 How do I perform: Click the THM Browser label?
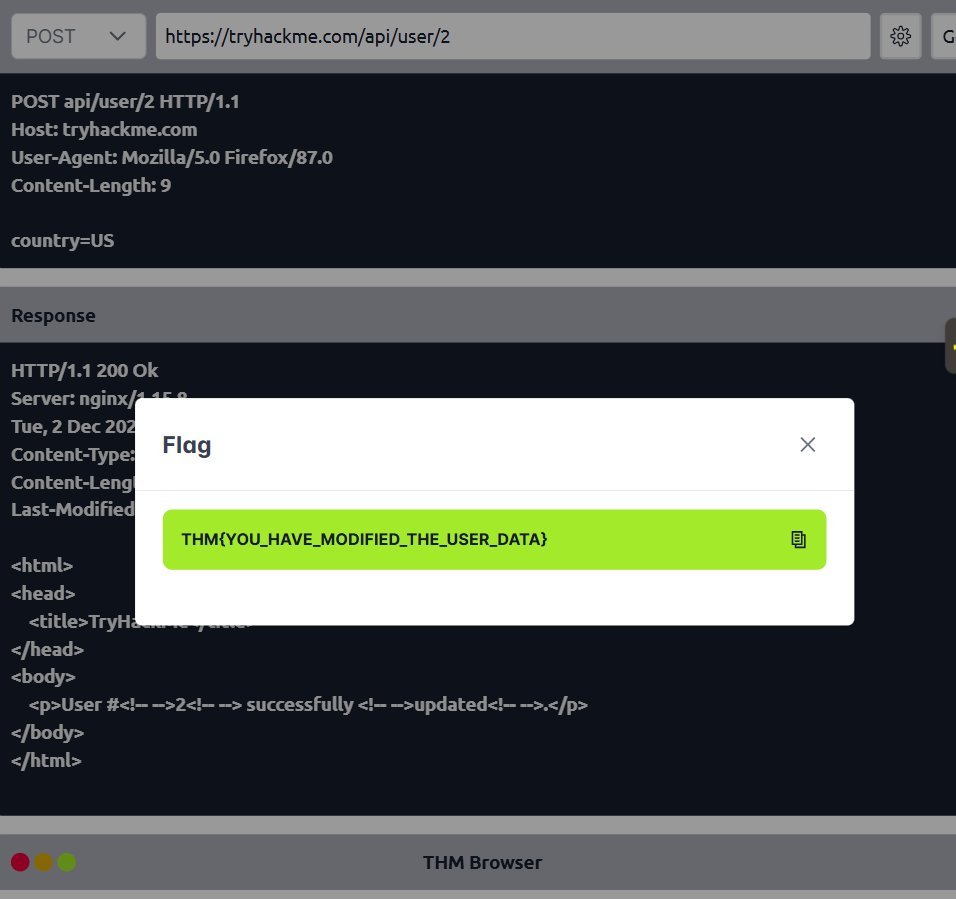coord(483,861)
